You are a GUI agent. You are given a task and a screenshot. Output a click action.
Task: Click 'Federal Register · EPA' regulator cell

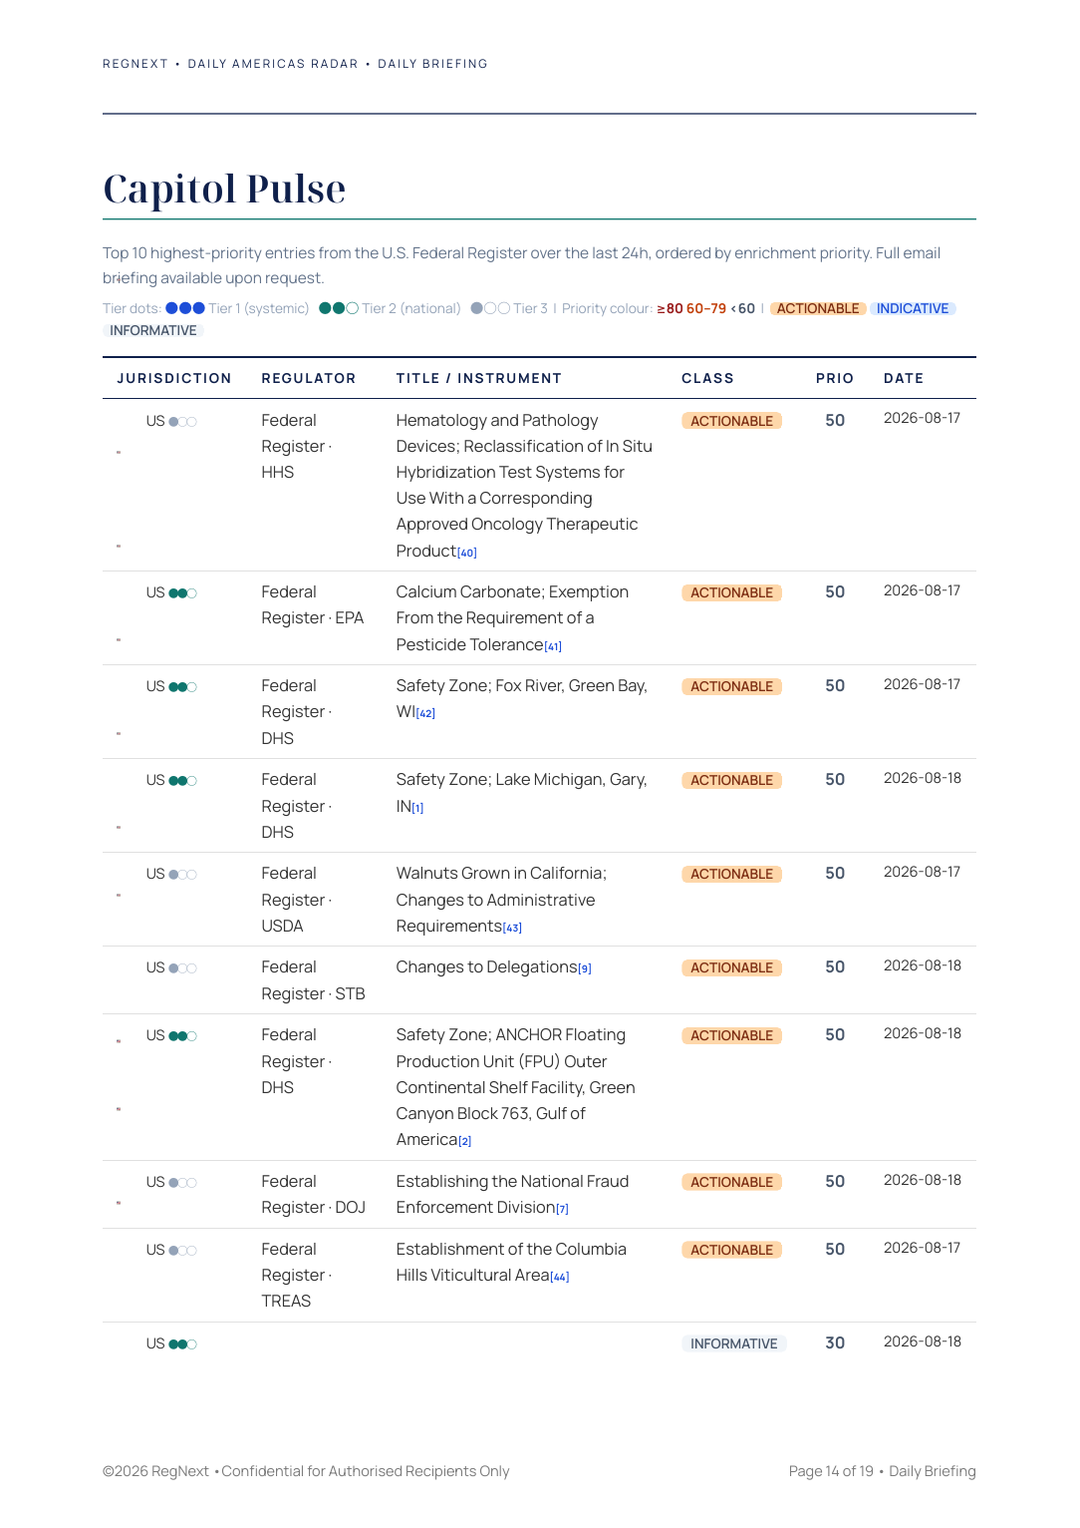[313, 606]
